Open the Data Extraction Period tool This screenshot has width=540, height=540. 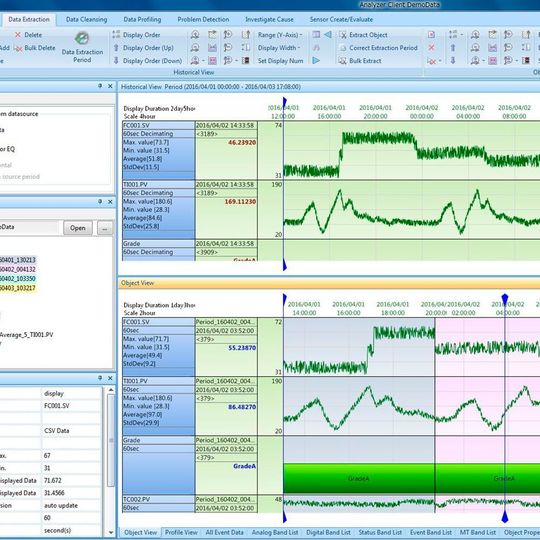82,47
